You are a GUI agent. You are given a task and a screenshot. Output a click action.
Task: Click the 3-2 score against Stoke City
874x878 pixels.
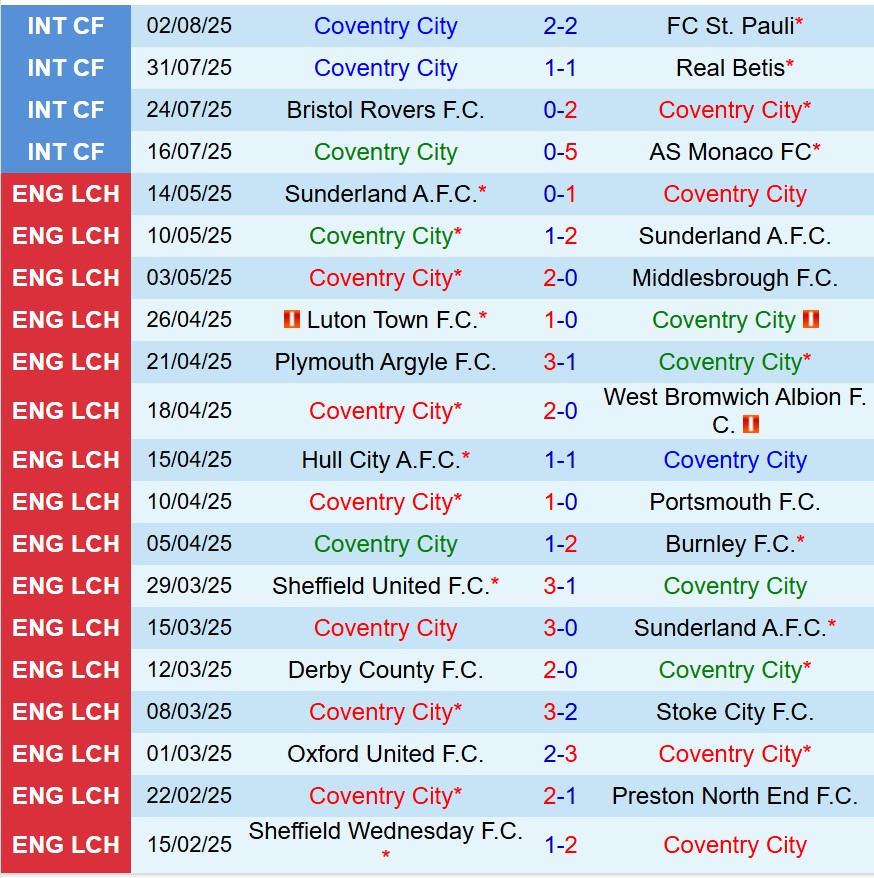coord(560,712)
